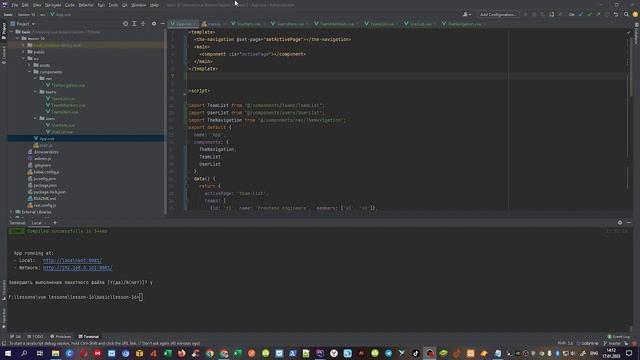Collapse the components folder
The height and width of the screenshot is (360, 640).
29,72
